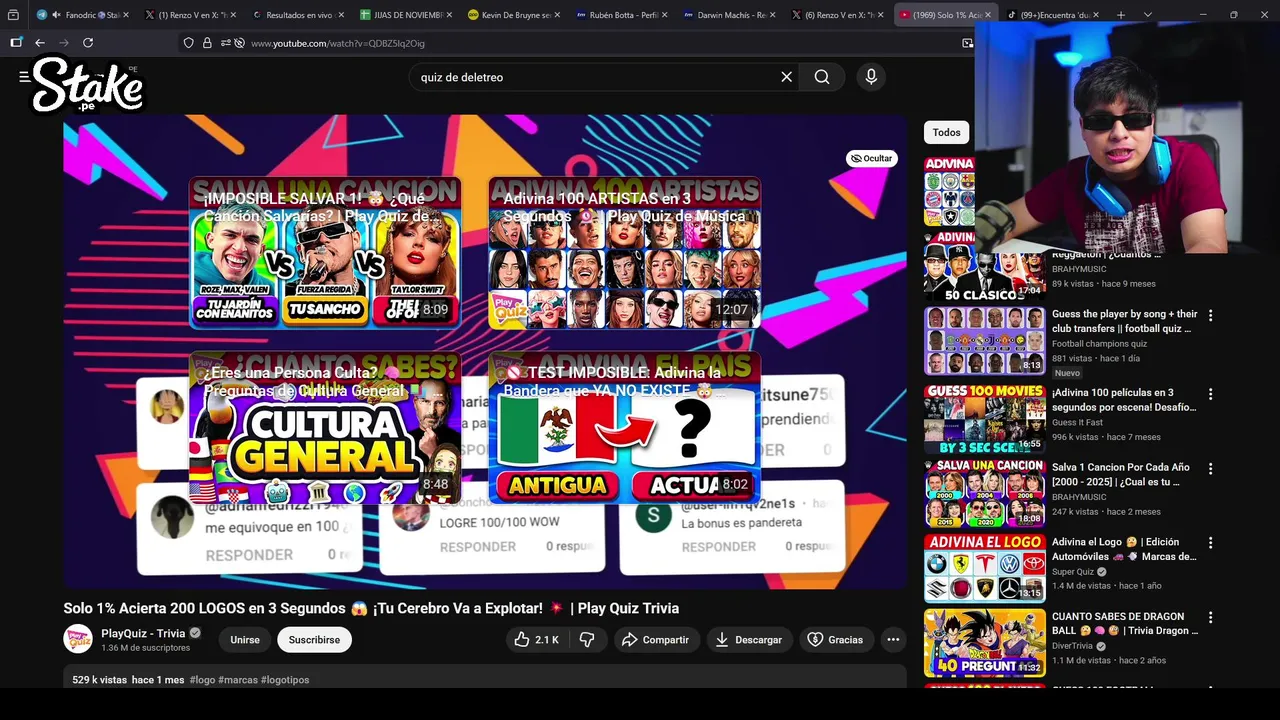Open the GUESS 100 MOVIES sidebar thumbnail
The width and height of the screenshot is (1280, 720).
985,418
